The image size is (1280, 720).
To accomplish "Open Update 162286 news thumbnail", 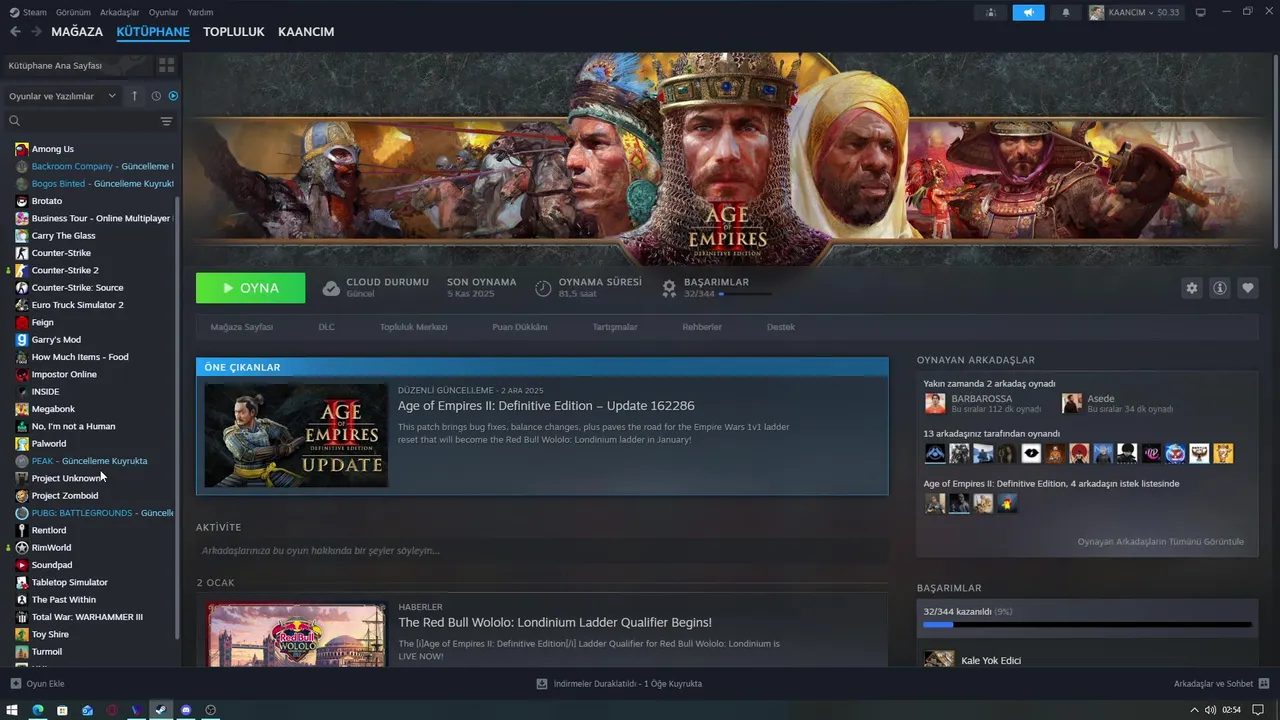I will pyautogui.click(x=296, y=435).
